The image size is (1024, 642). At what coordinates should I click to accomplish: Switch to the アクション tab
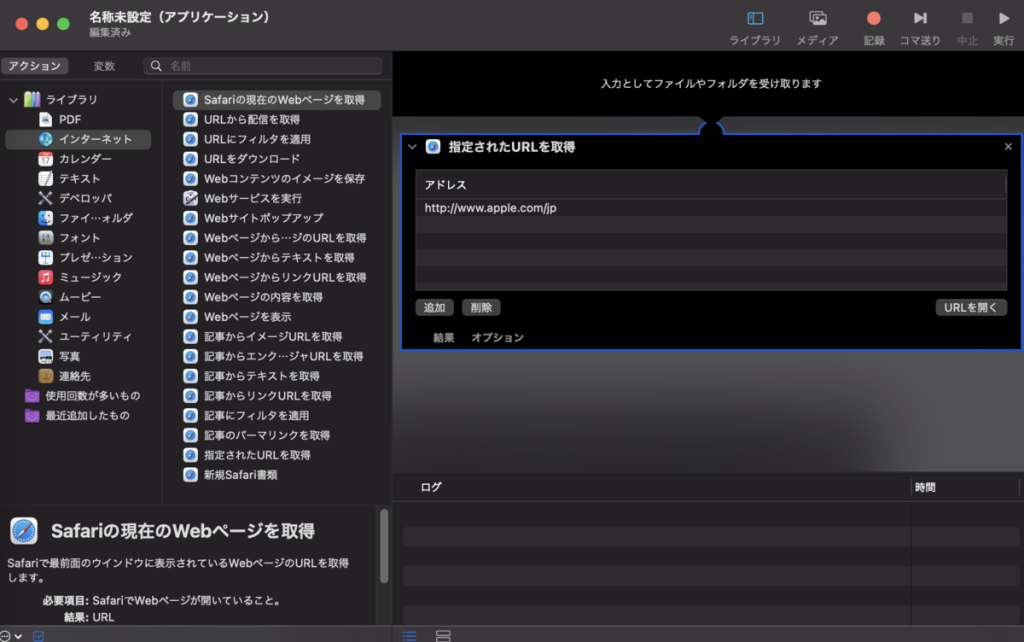[34, 66]
